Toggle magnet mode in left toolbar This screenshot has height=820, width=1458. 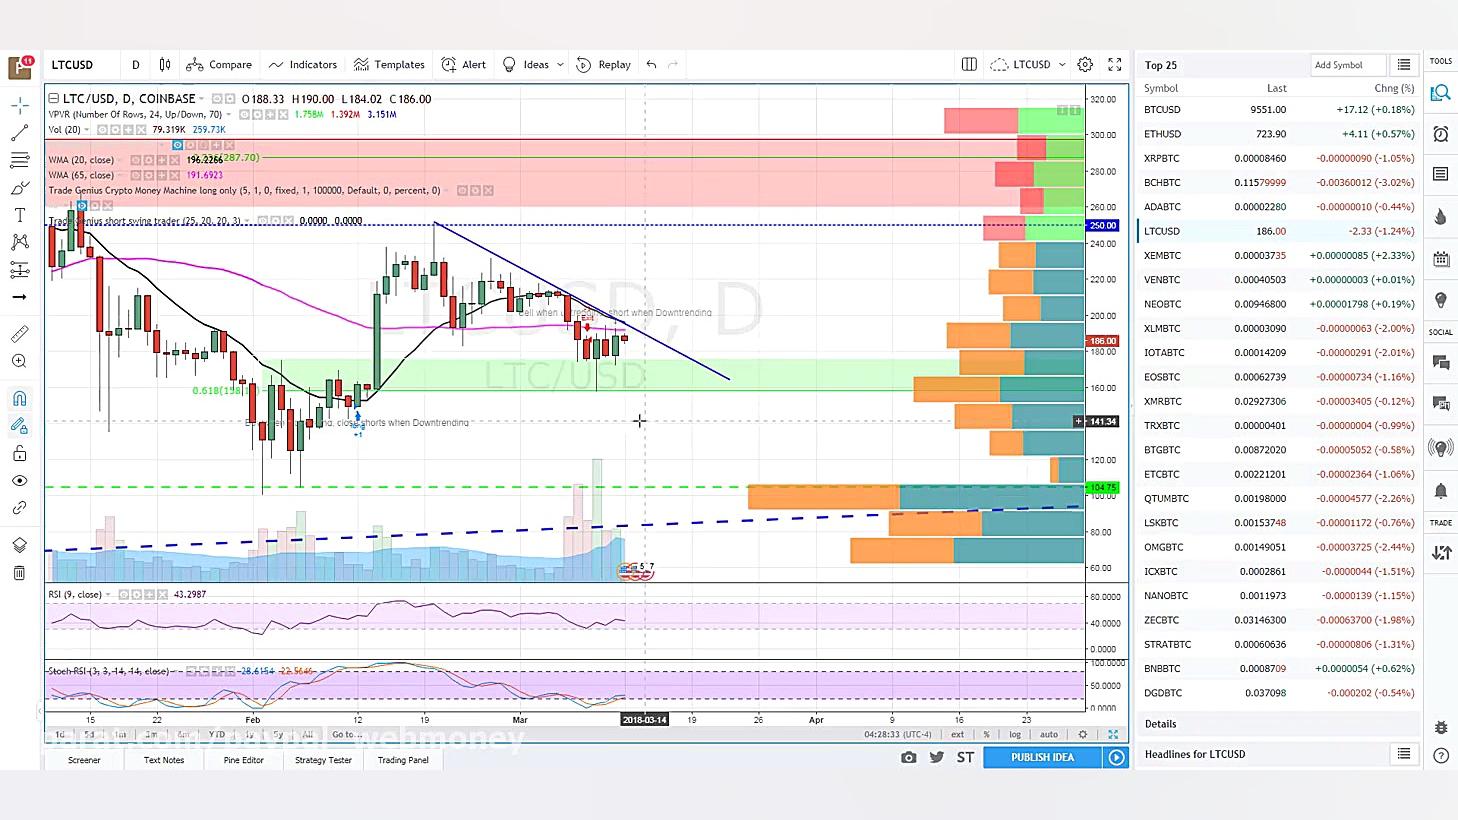(19, 399)
